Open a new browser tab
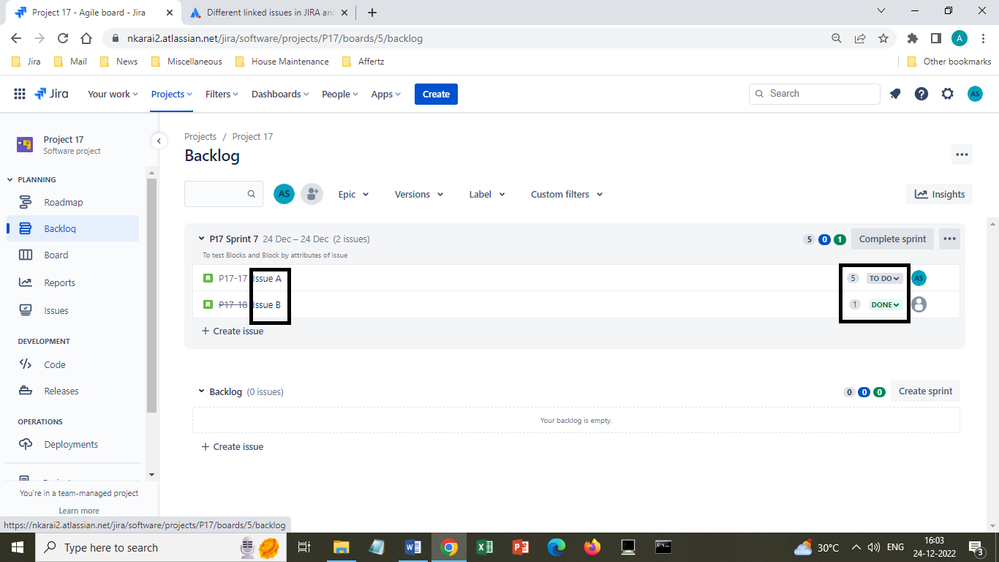The width and height of the screenshot is (999, 562). (372, 12)
